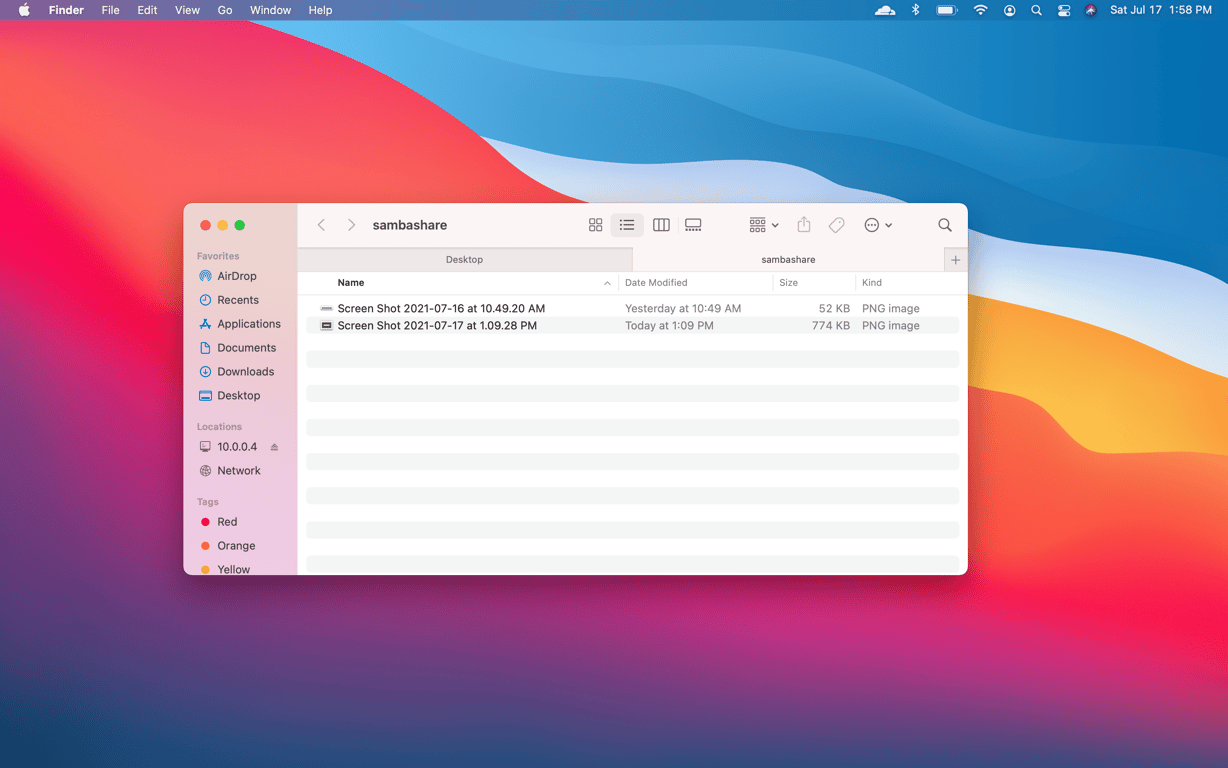Go forward with the right chevron
The image size is (1228, 768).
(x=351, y=225)
